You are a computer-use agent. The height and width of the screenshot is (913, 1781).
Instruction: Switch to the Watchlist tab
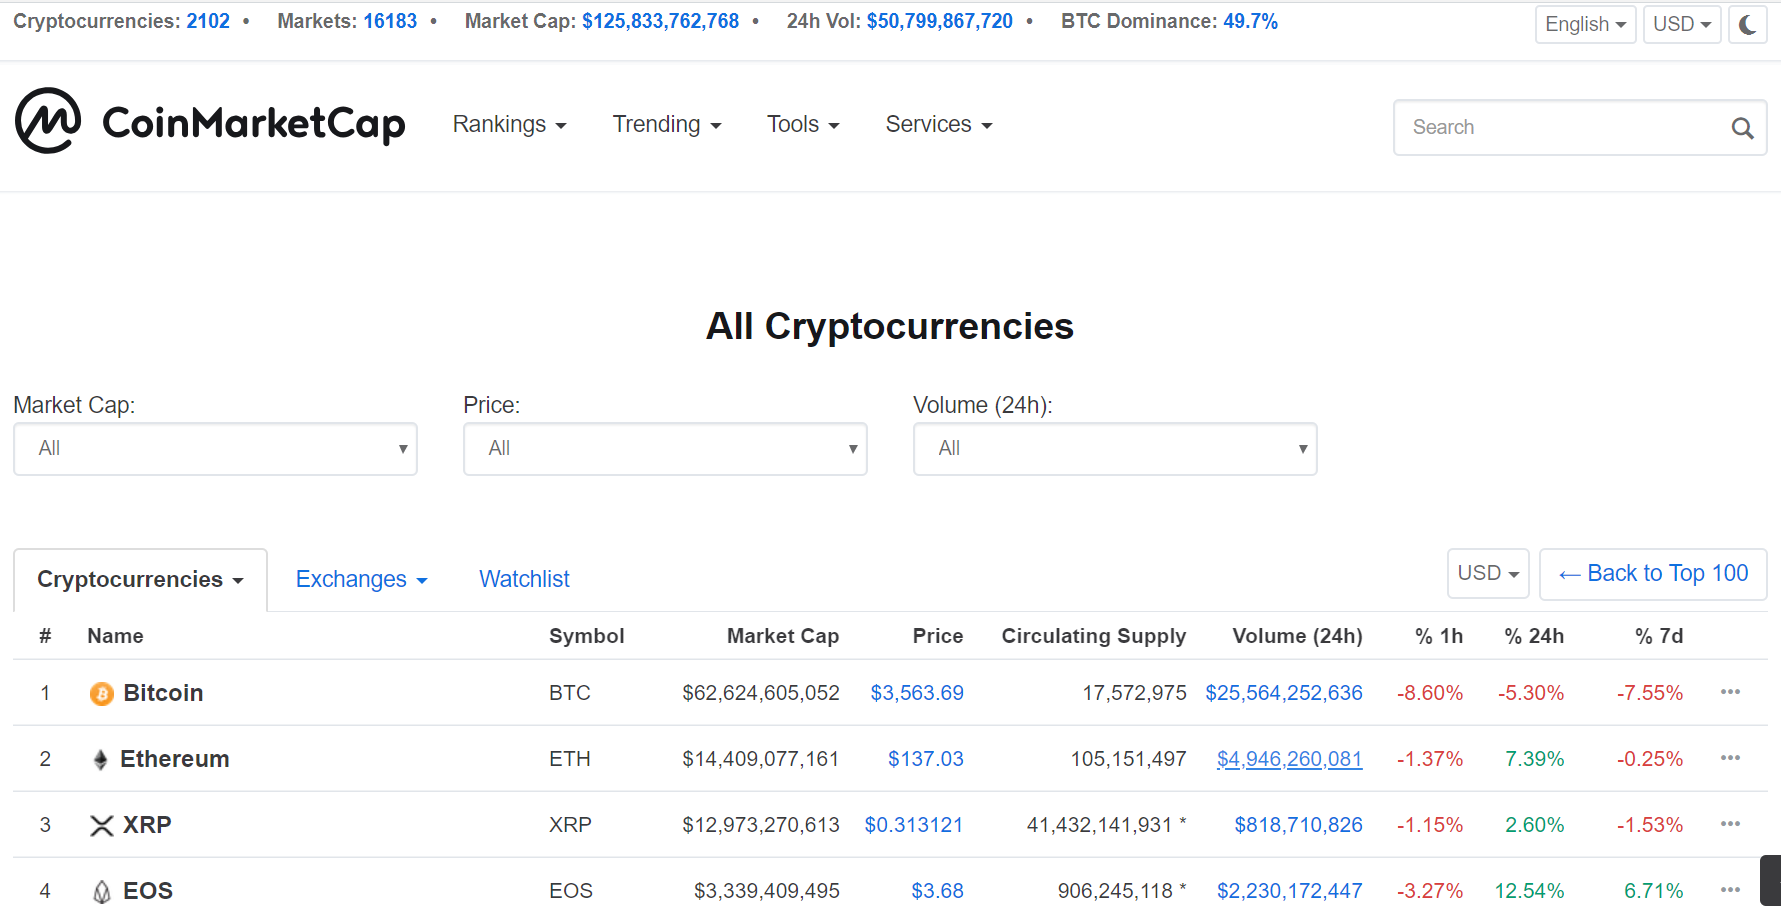tap(524, 579)
